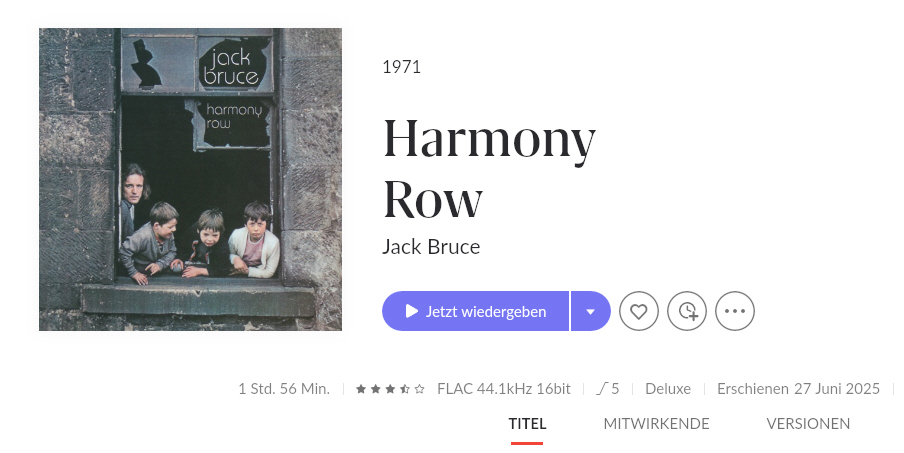Viewport: 904px width, 453px height.
Task: Click the Harmony Row album cover image
Action: [x=190, y=179]
